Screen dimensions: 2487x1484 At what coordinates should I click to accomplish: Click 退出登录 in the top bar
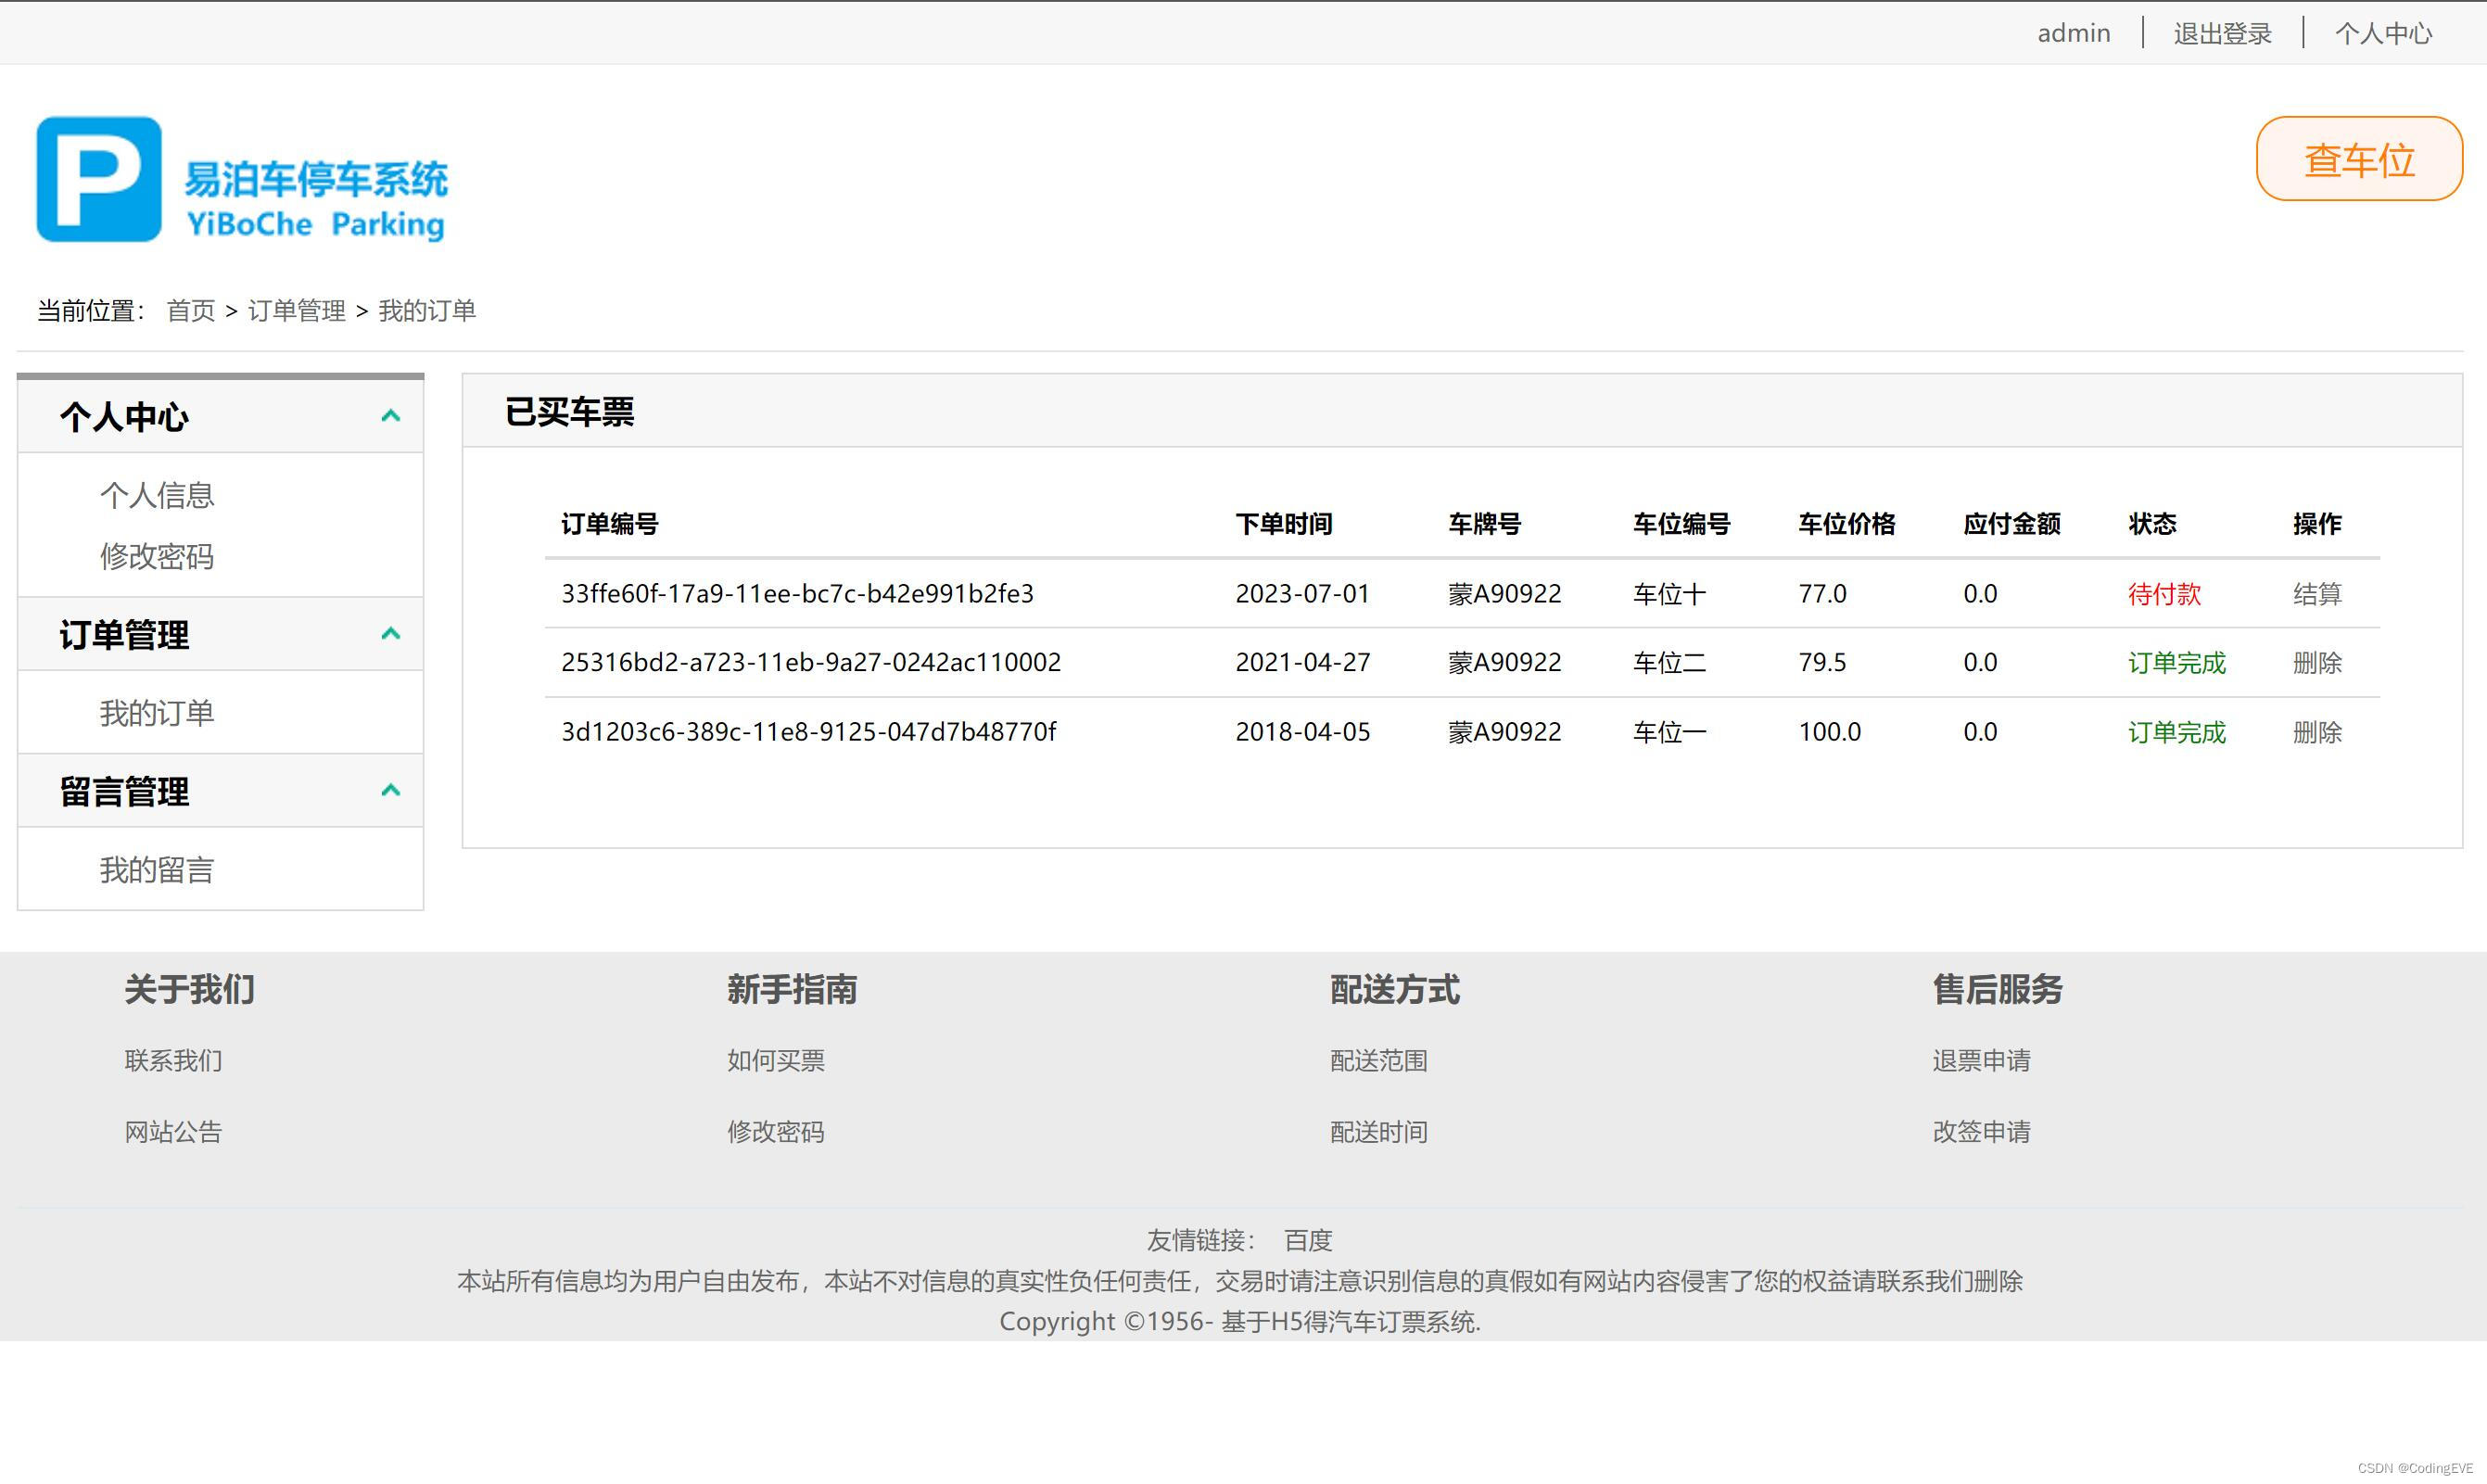tap(2222, 33)
